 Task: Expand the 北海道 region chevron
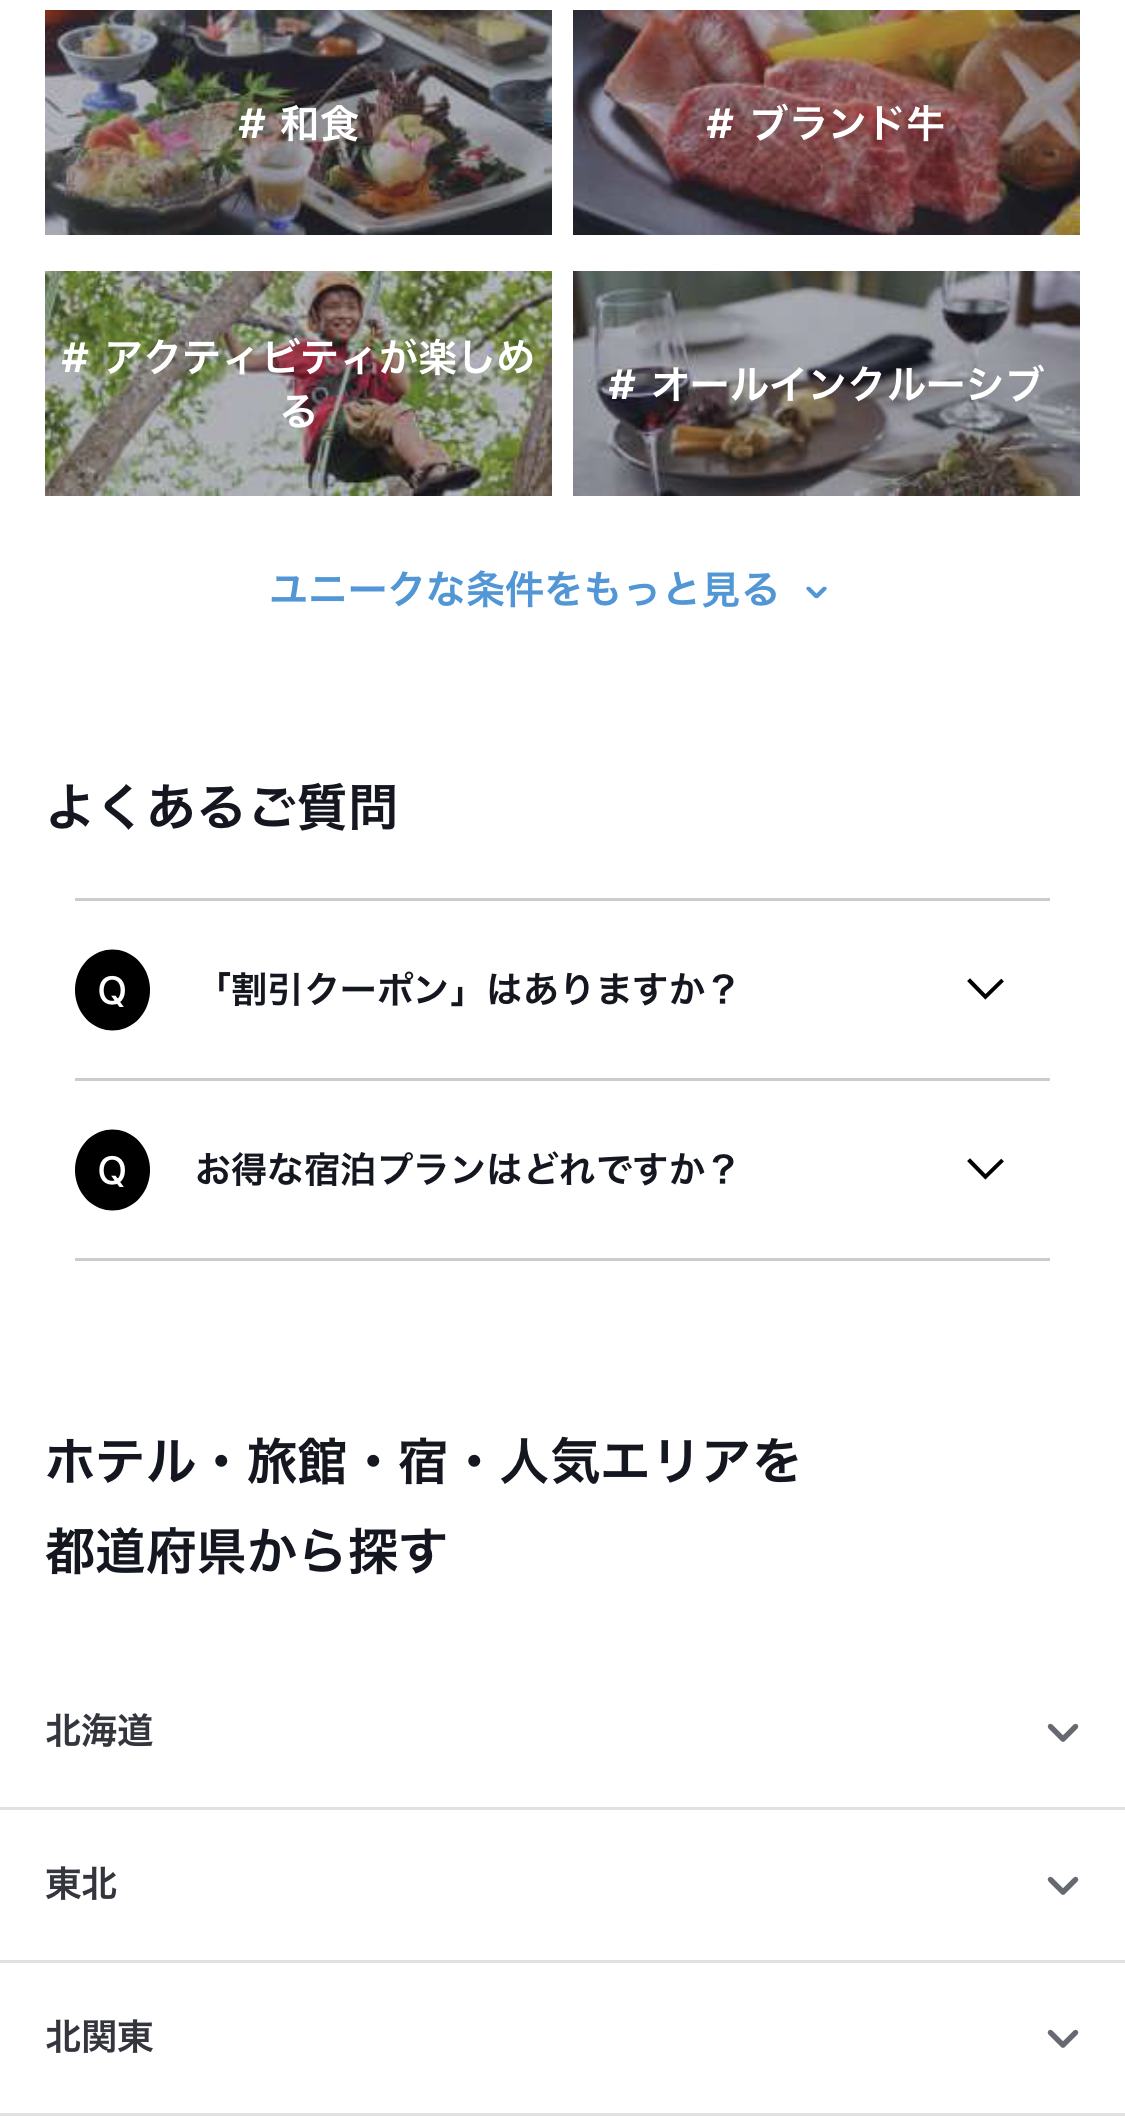click(1062, 1732)
